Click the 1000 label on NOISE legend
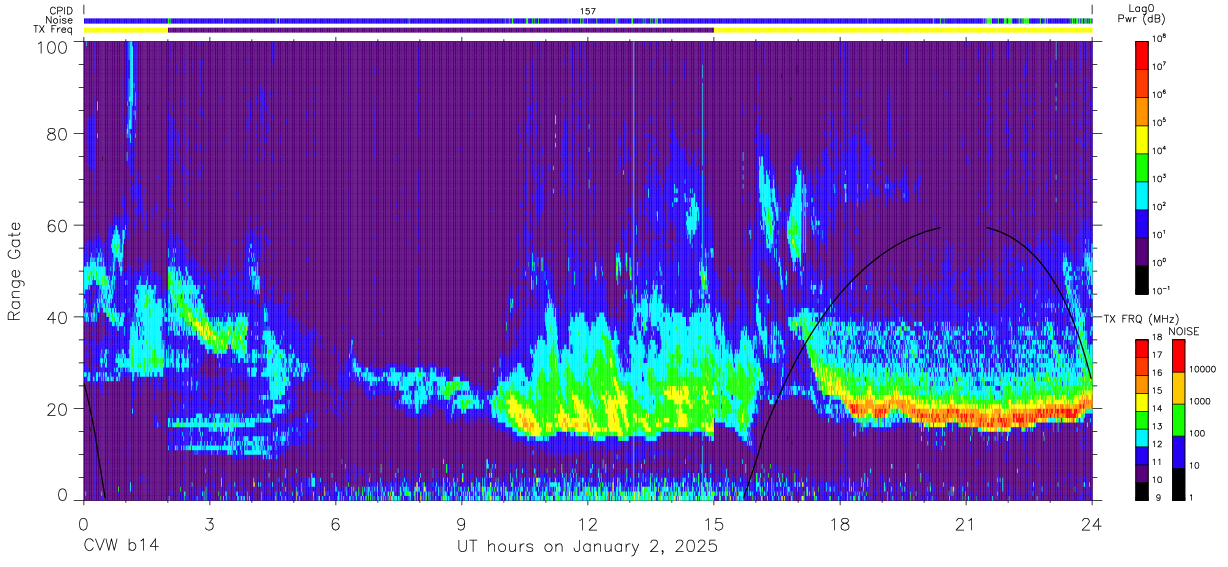 1201,401
